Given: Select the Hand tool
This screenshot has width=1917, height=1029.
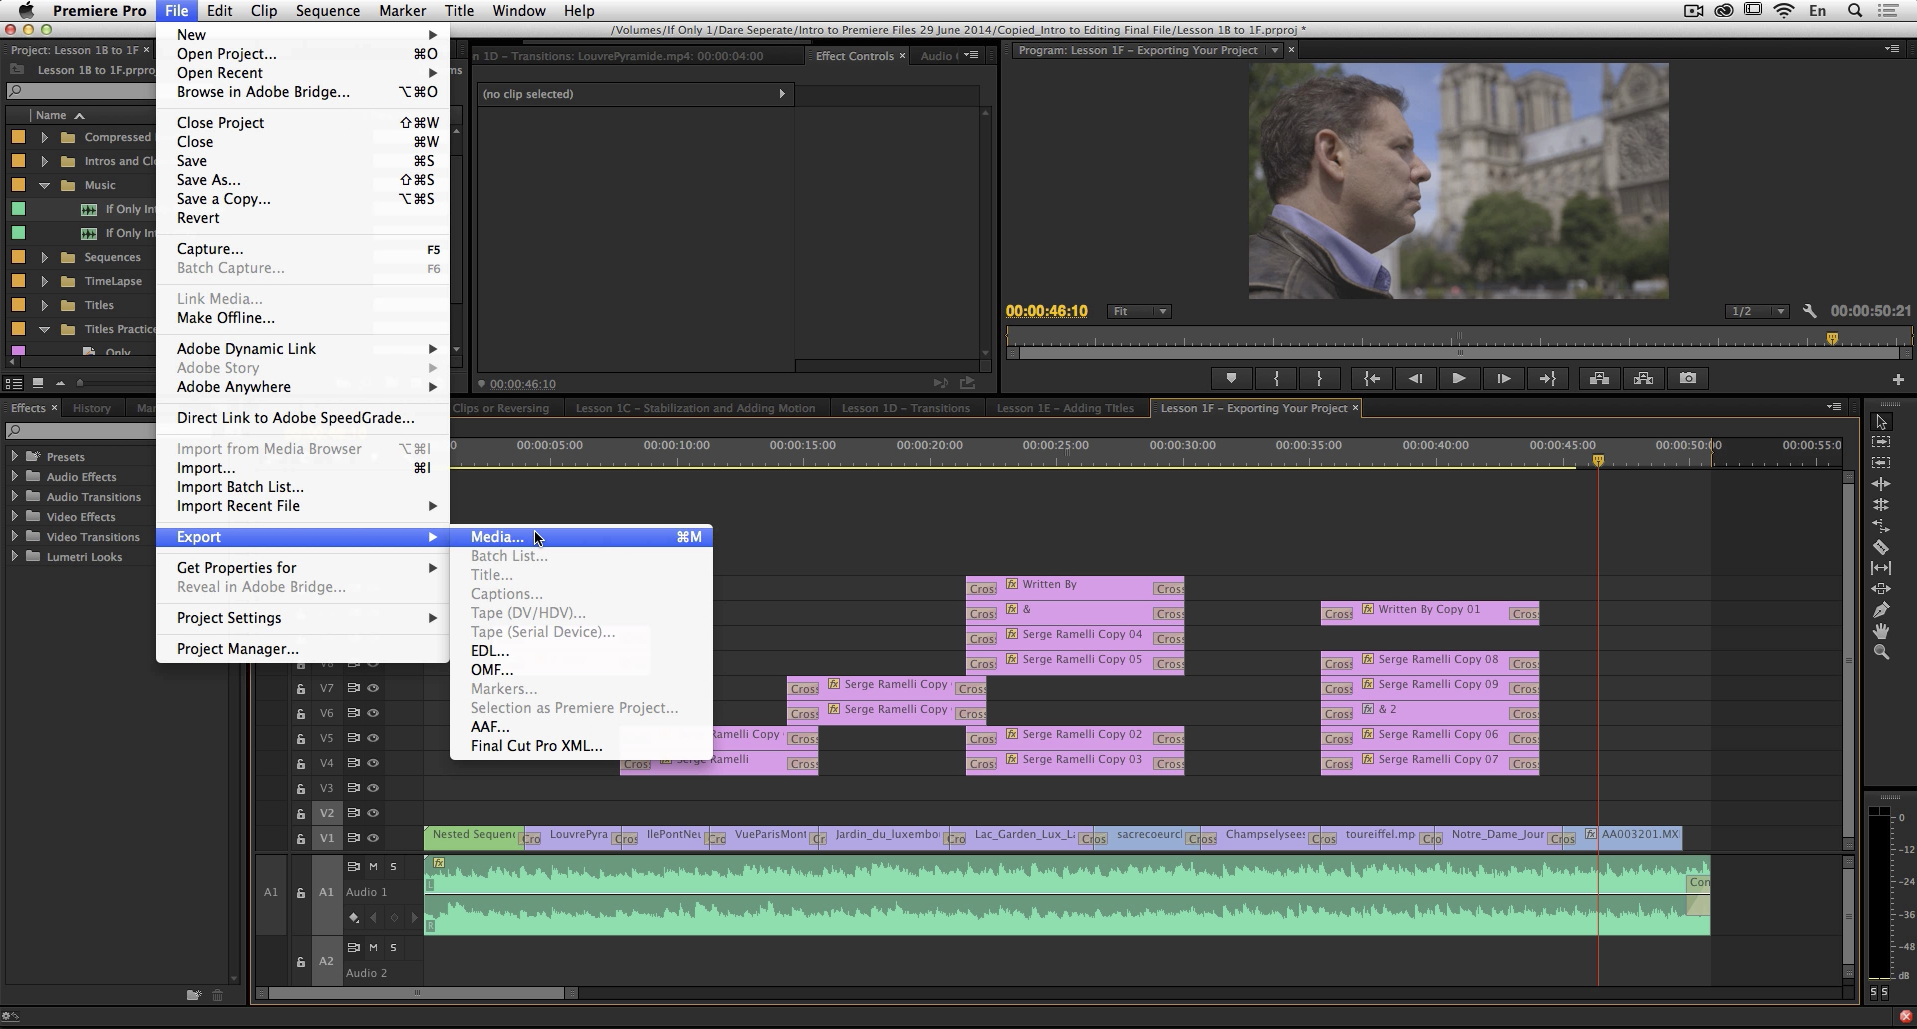Looking at the screenshot, I should pos(1881,631).
